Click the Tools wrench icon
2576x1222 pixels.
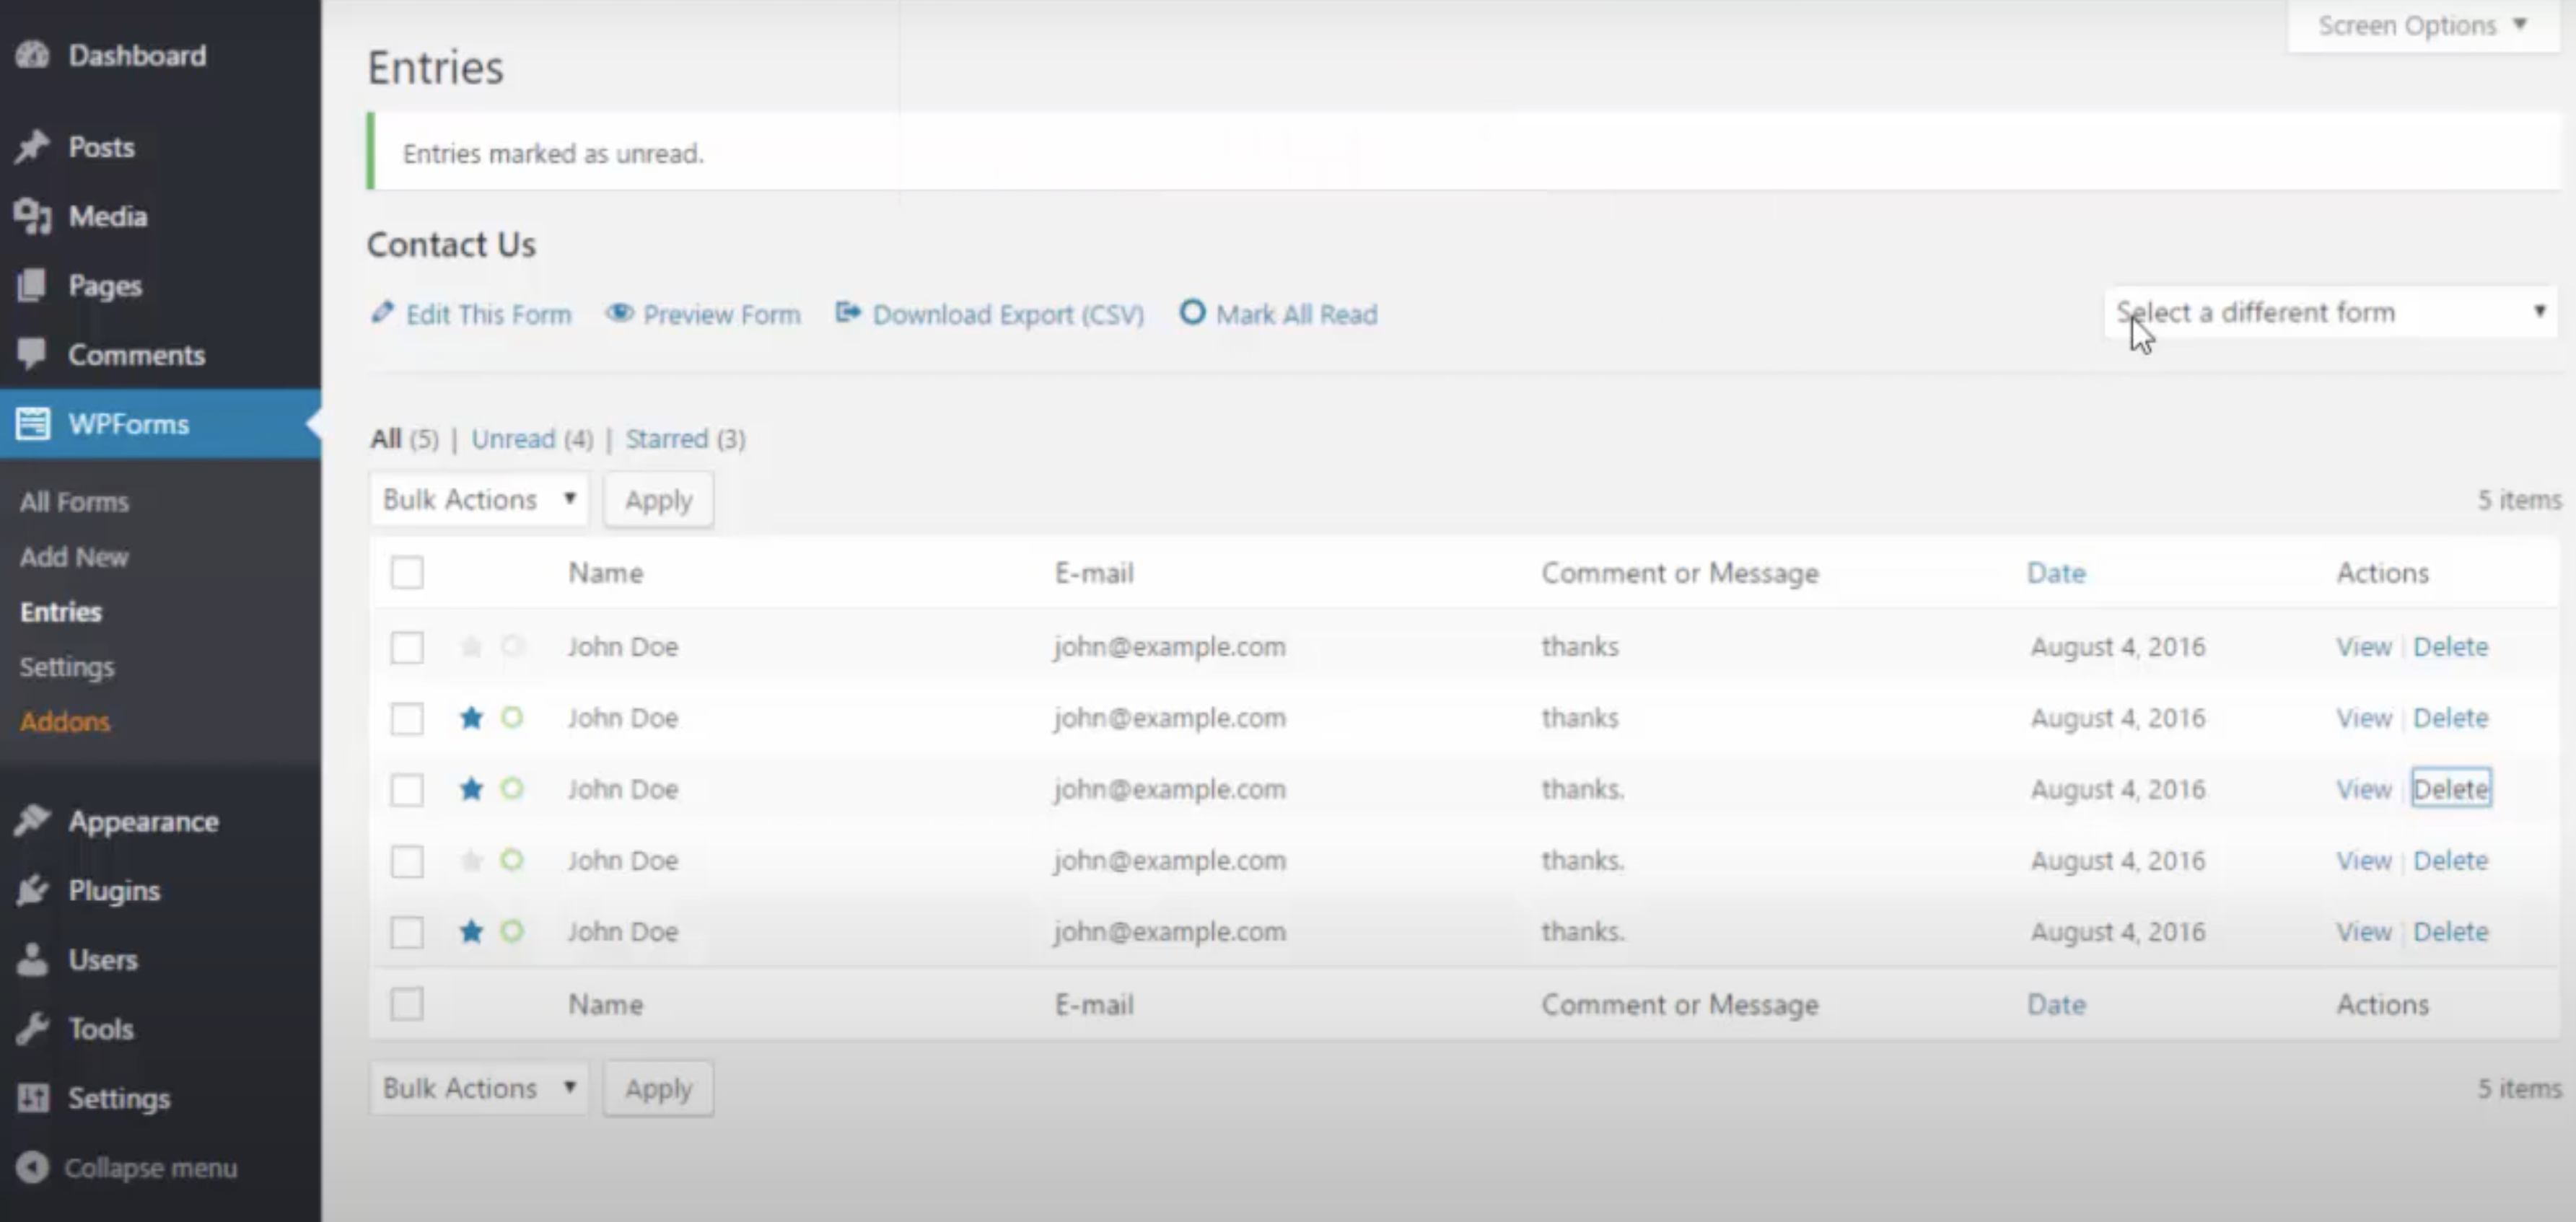(32, 1028)
